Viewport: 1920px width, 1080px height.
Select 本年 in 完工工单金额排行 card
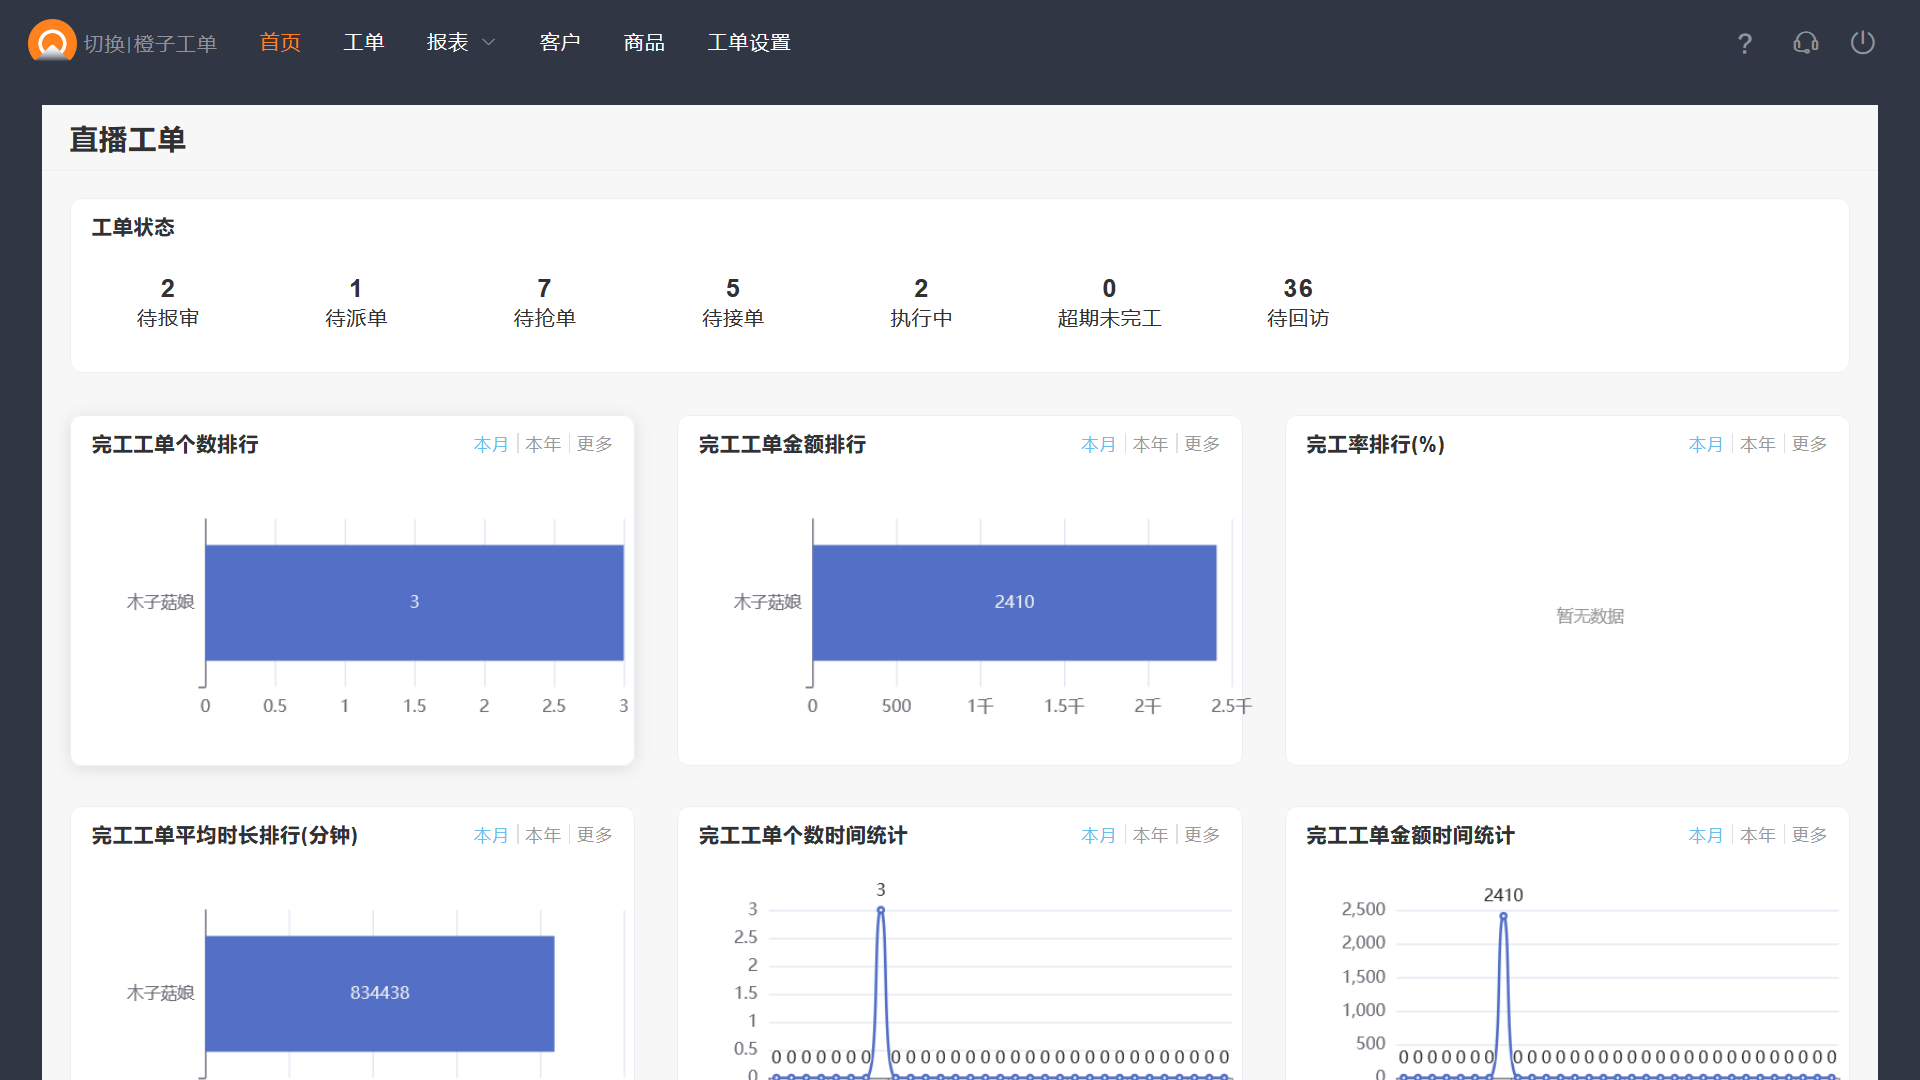click(1151, 444)
